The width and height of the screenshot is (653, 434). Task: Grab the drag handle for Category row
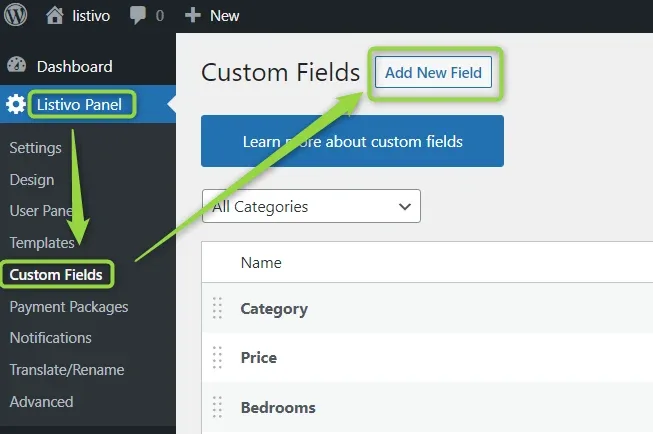[x=217, y=308]
